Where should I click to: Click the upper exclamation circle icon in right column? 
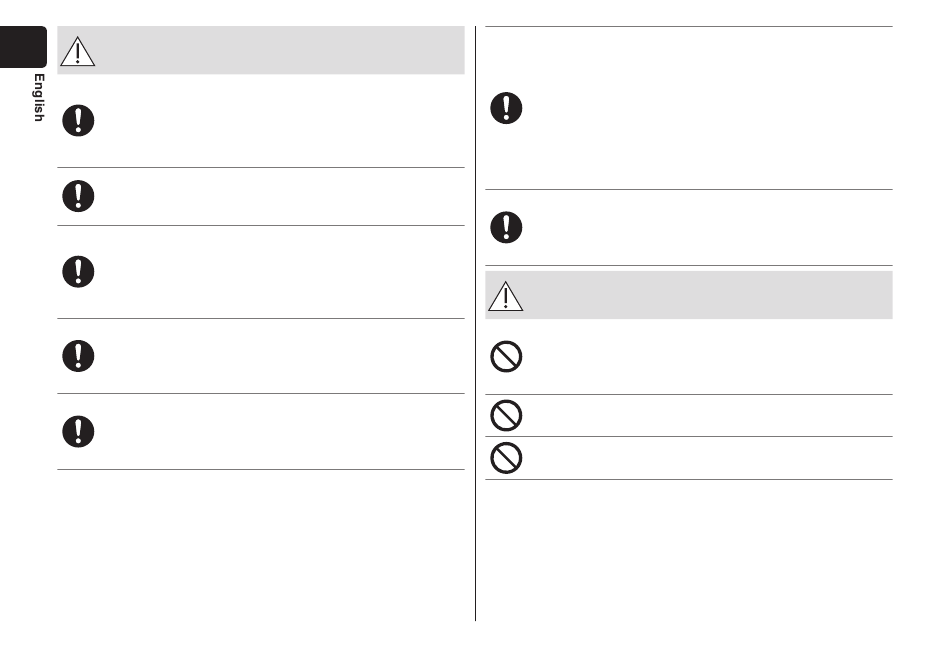pos(506,108)
